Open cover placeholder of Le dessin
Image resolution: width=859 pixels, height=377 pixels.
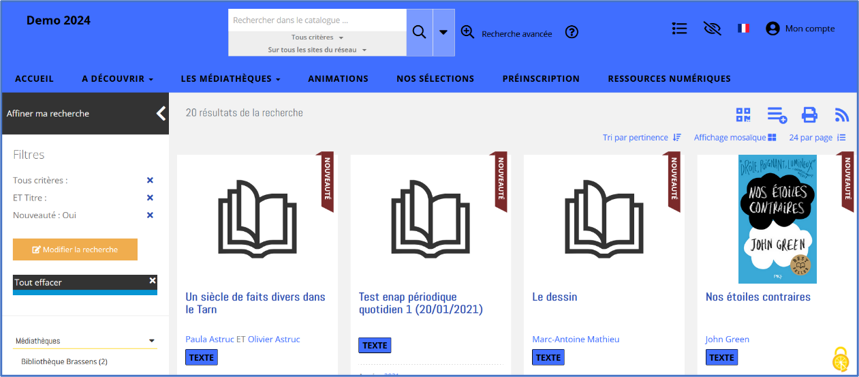tap(603, 218)
